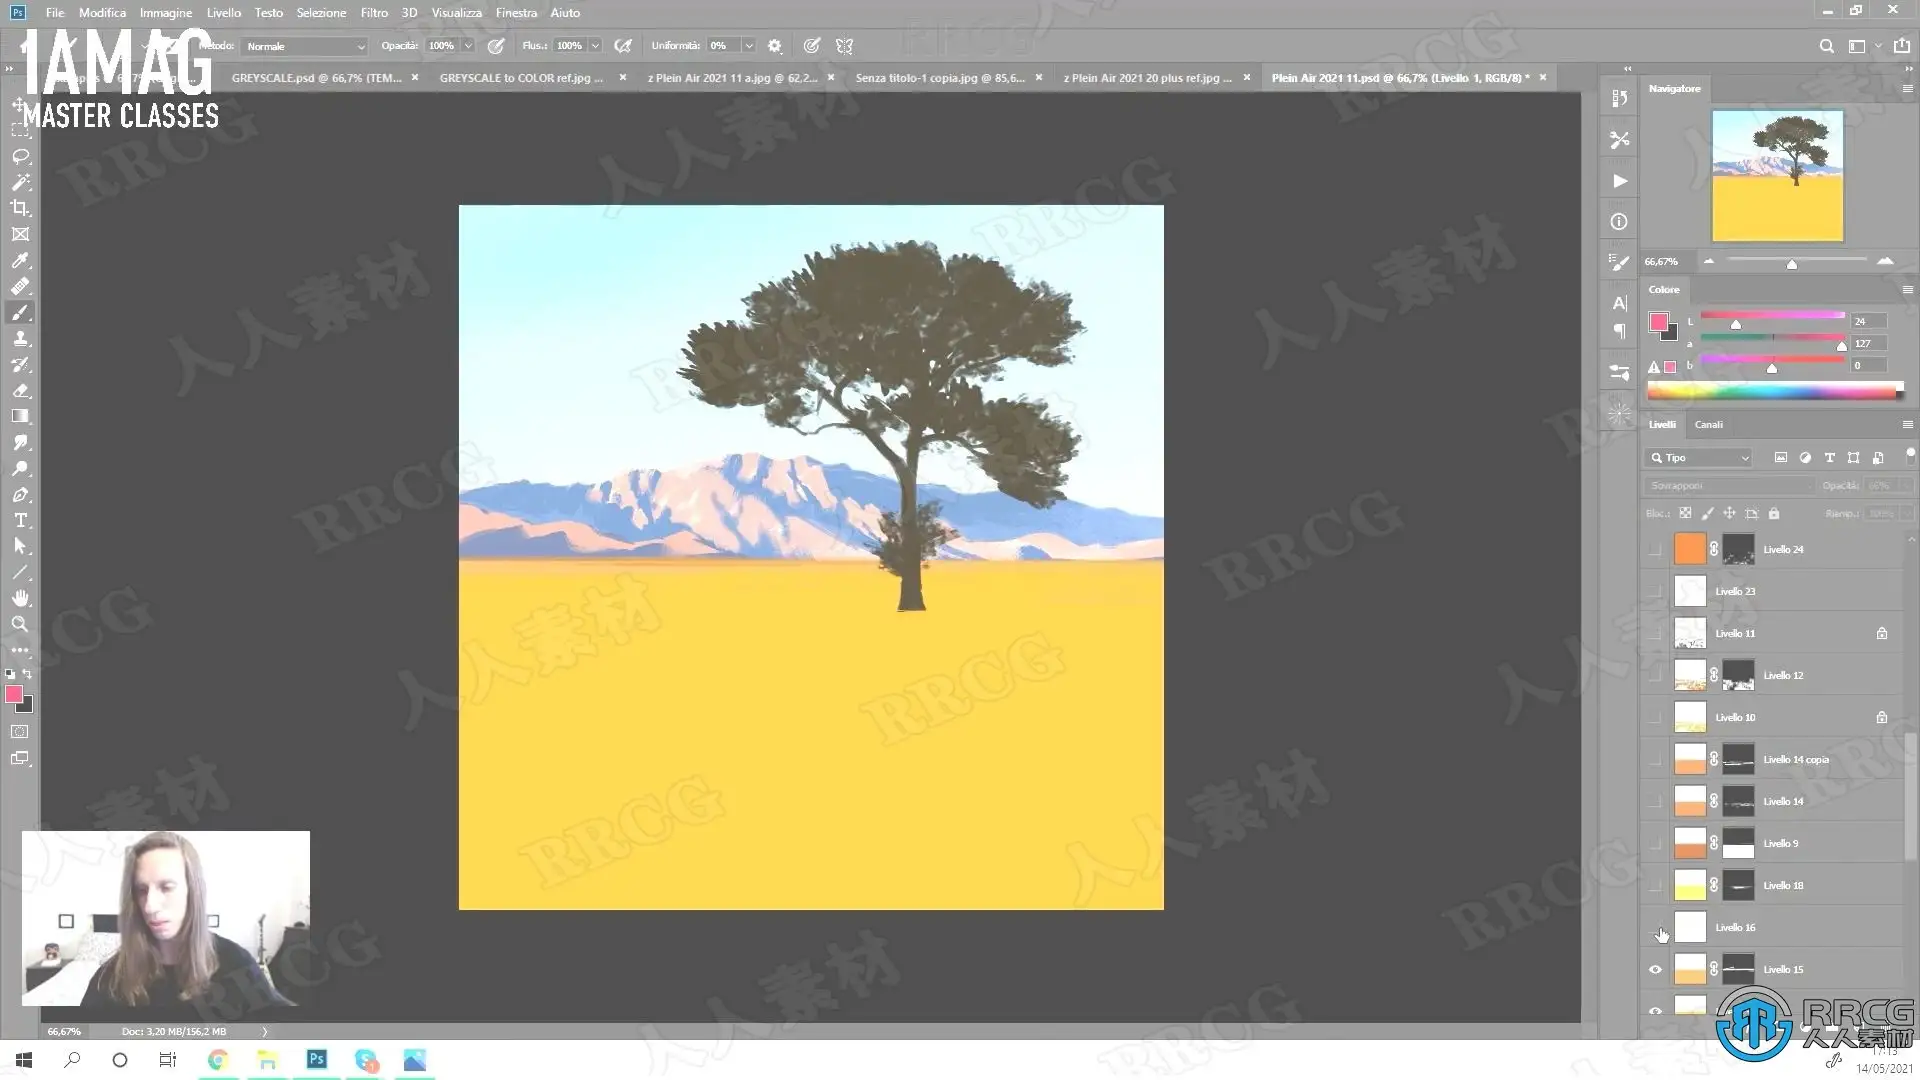
Task: Switch to the Canali tab
Action: [1708, 424]
